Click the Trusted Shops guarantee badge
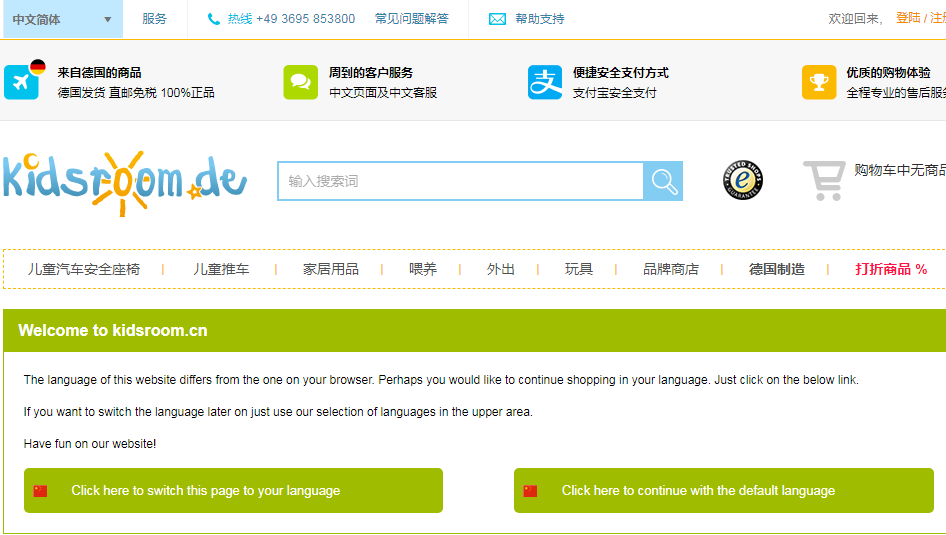The image size is (946, 535). coord(743,180)
